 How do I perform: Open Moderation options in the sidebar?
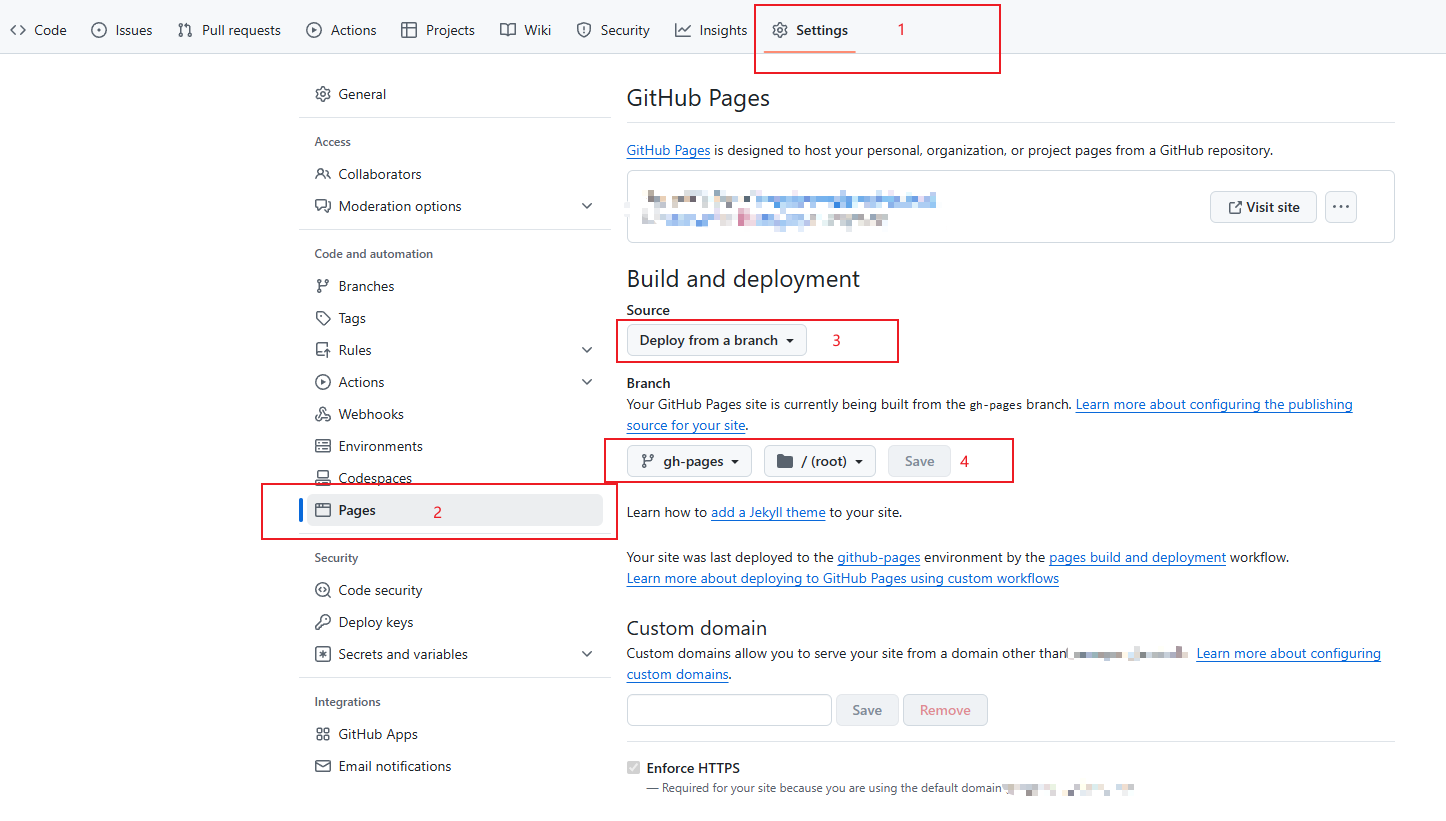(x=455, y=206)
